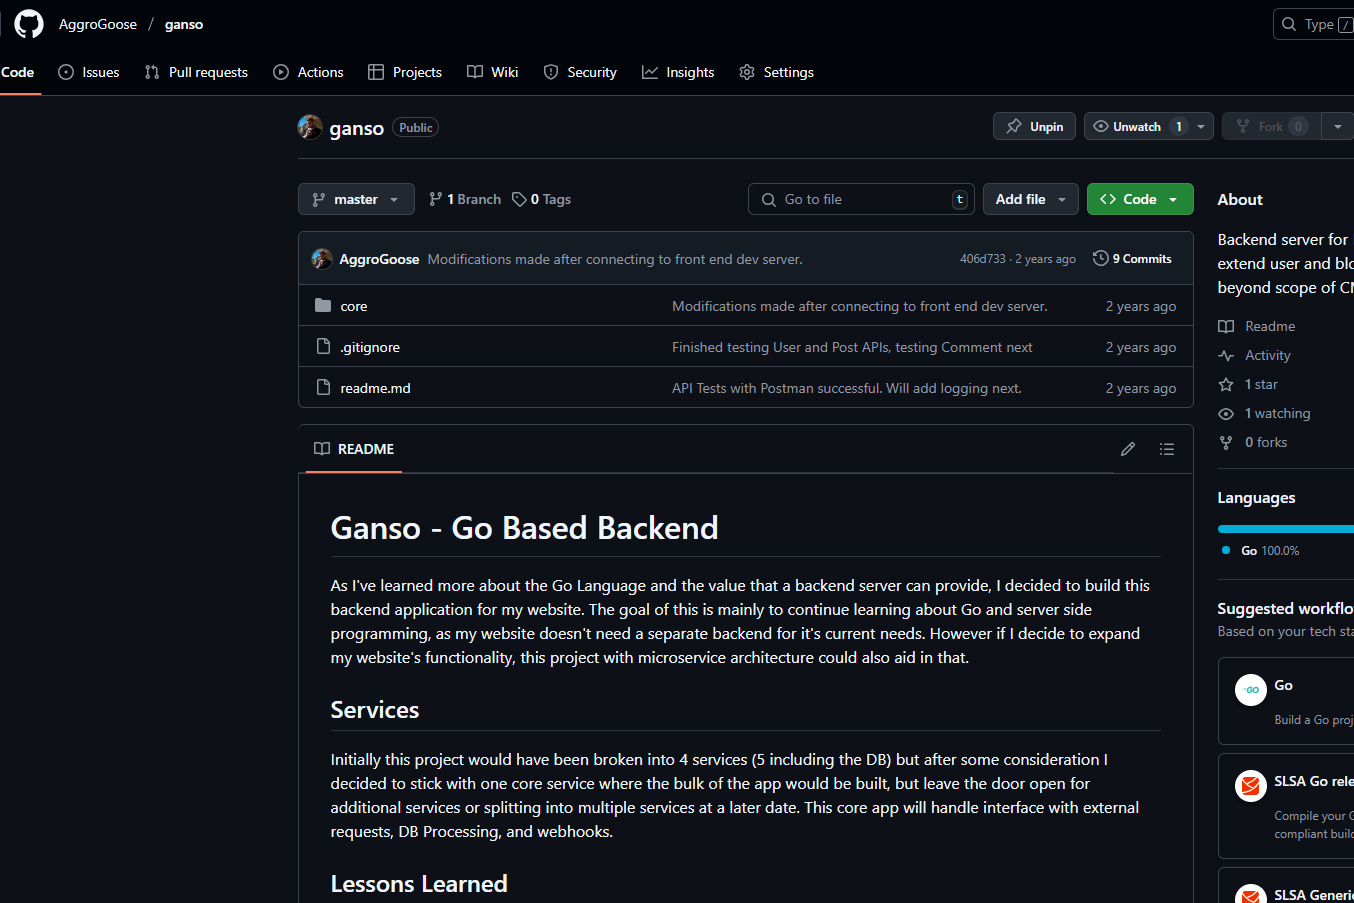The height and width of the screenshot is (903, 1354).
Task: Click Unpin to unpin the repository
Action: [x=1034, y=126]
